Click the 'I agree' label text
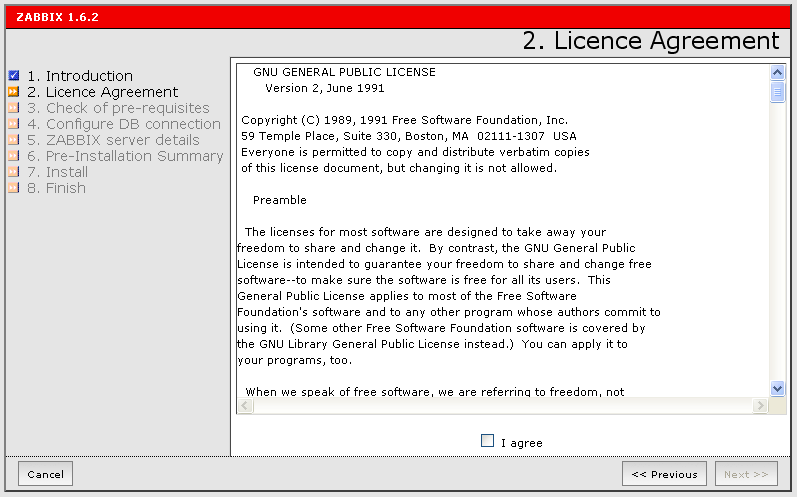The image size is (797, 497). coord(522,443)
